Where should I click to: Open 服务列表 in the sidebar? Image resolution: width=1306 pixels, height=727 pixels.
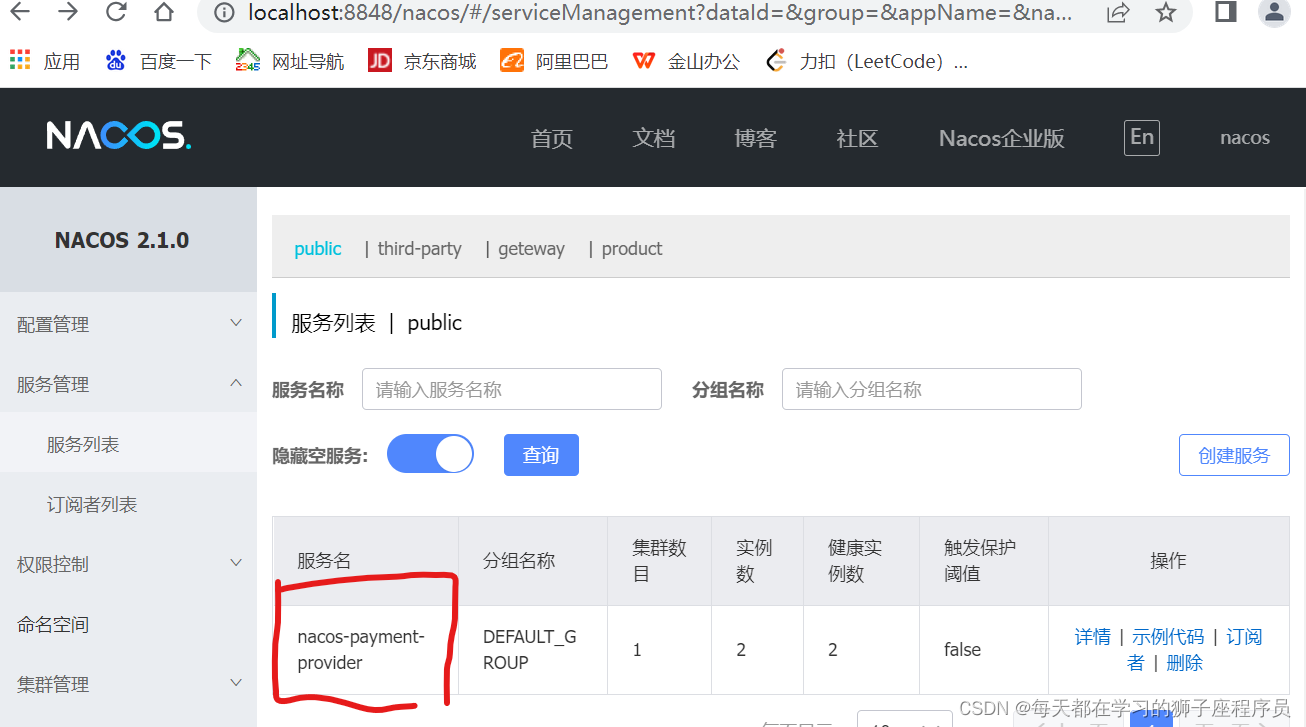128,444
